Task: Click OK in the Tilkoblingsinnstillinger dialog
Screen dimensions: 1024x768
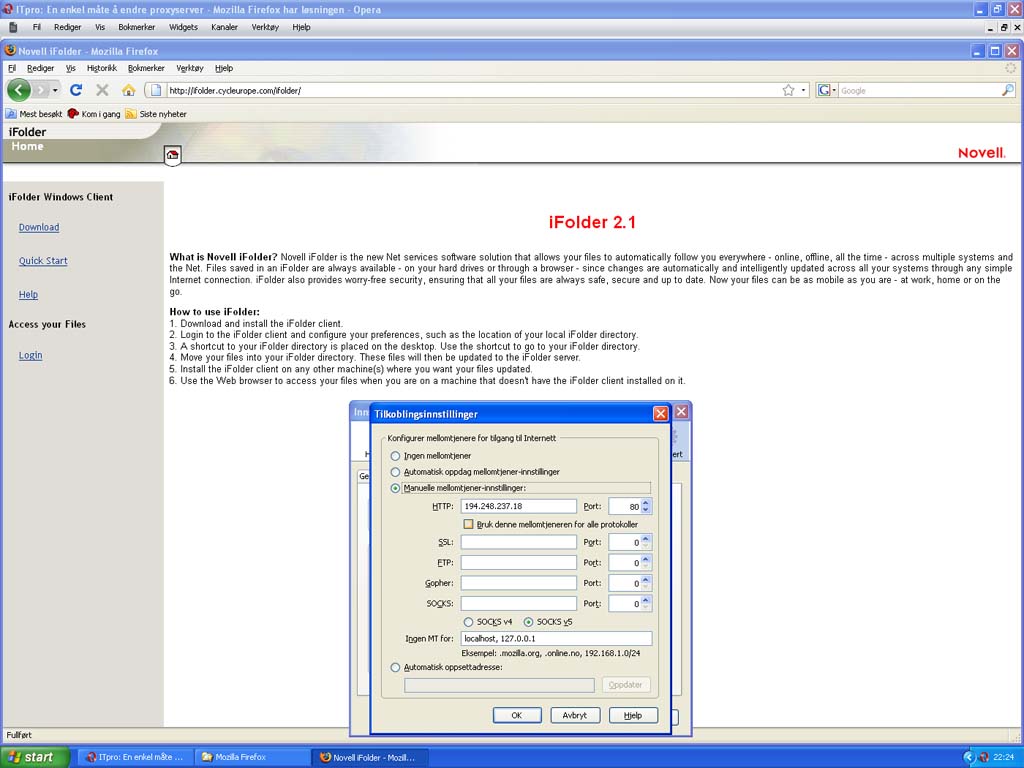Action: click(517, 715)
